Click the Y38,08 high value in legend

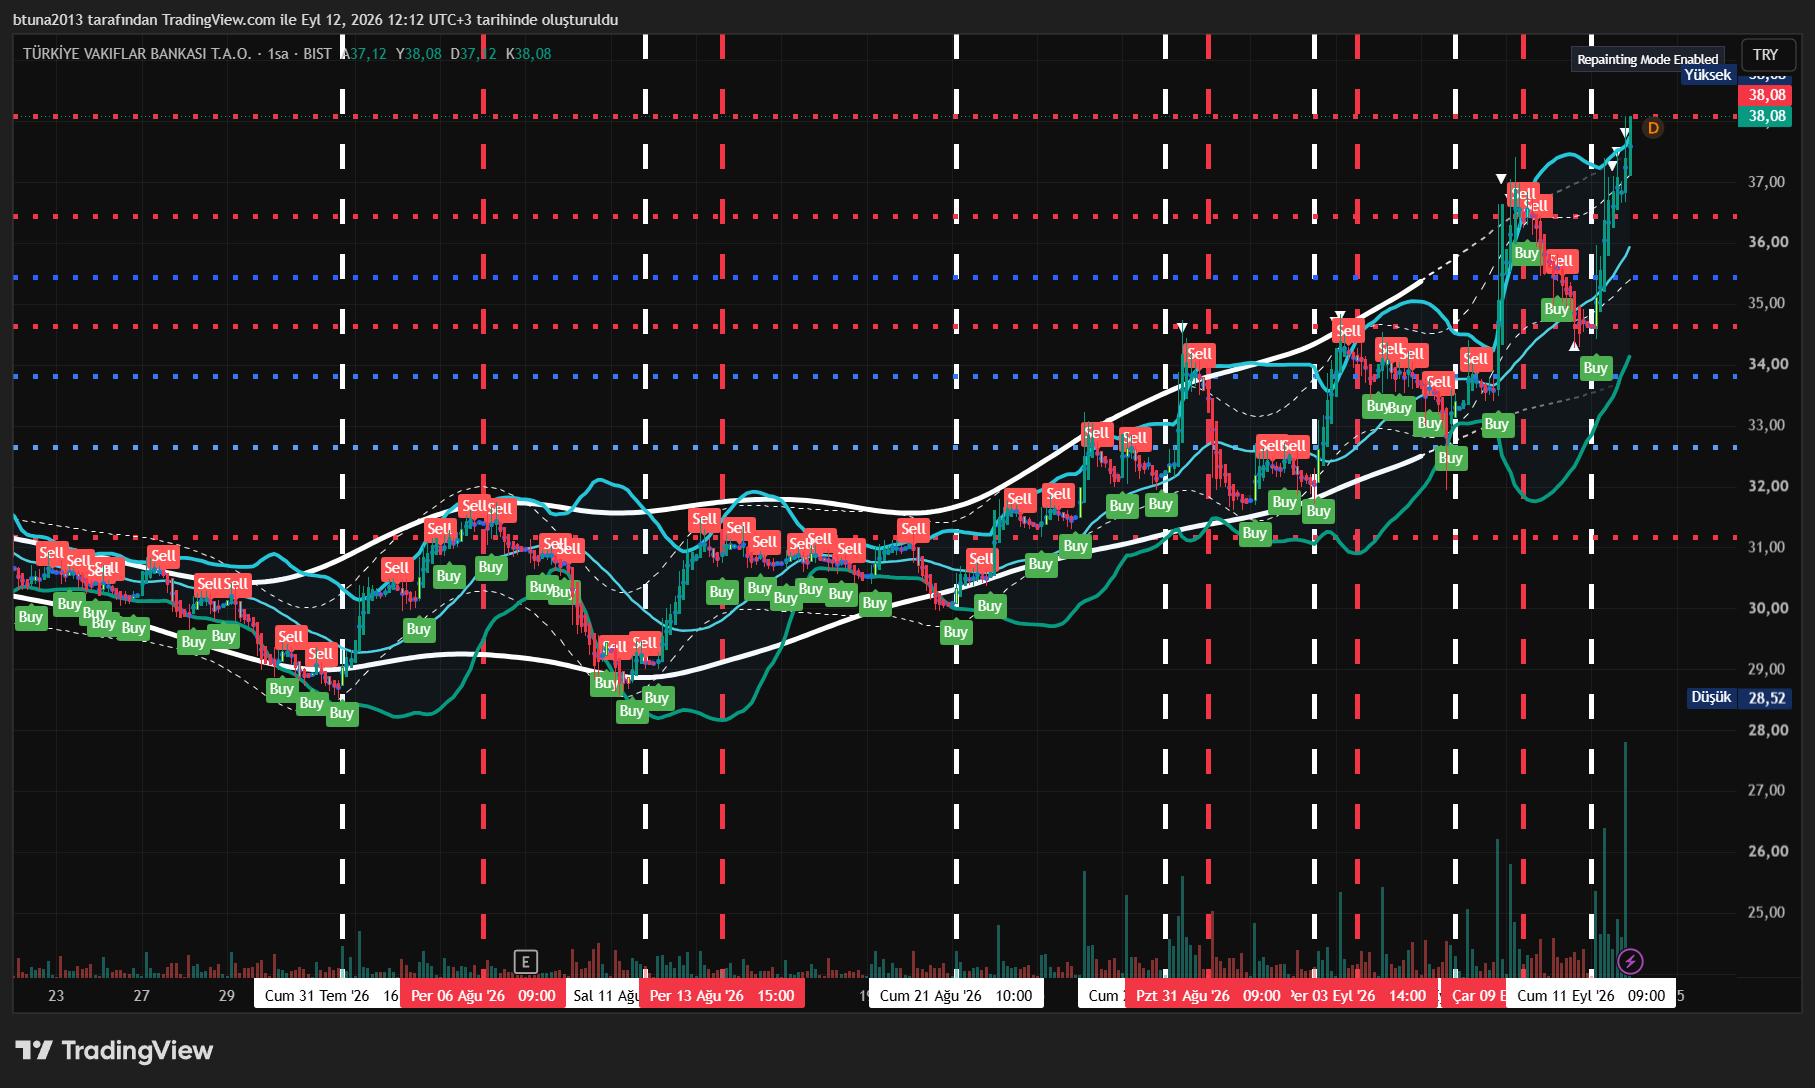click(x=418, y=54)
